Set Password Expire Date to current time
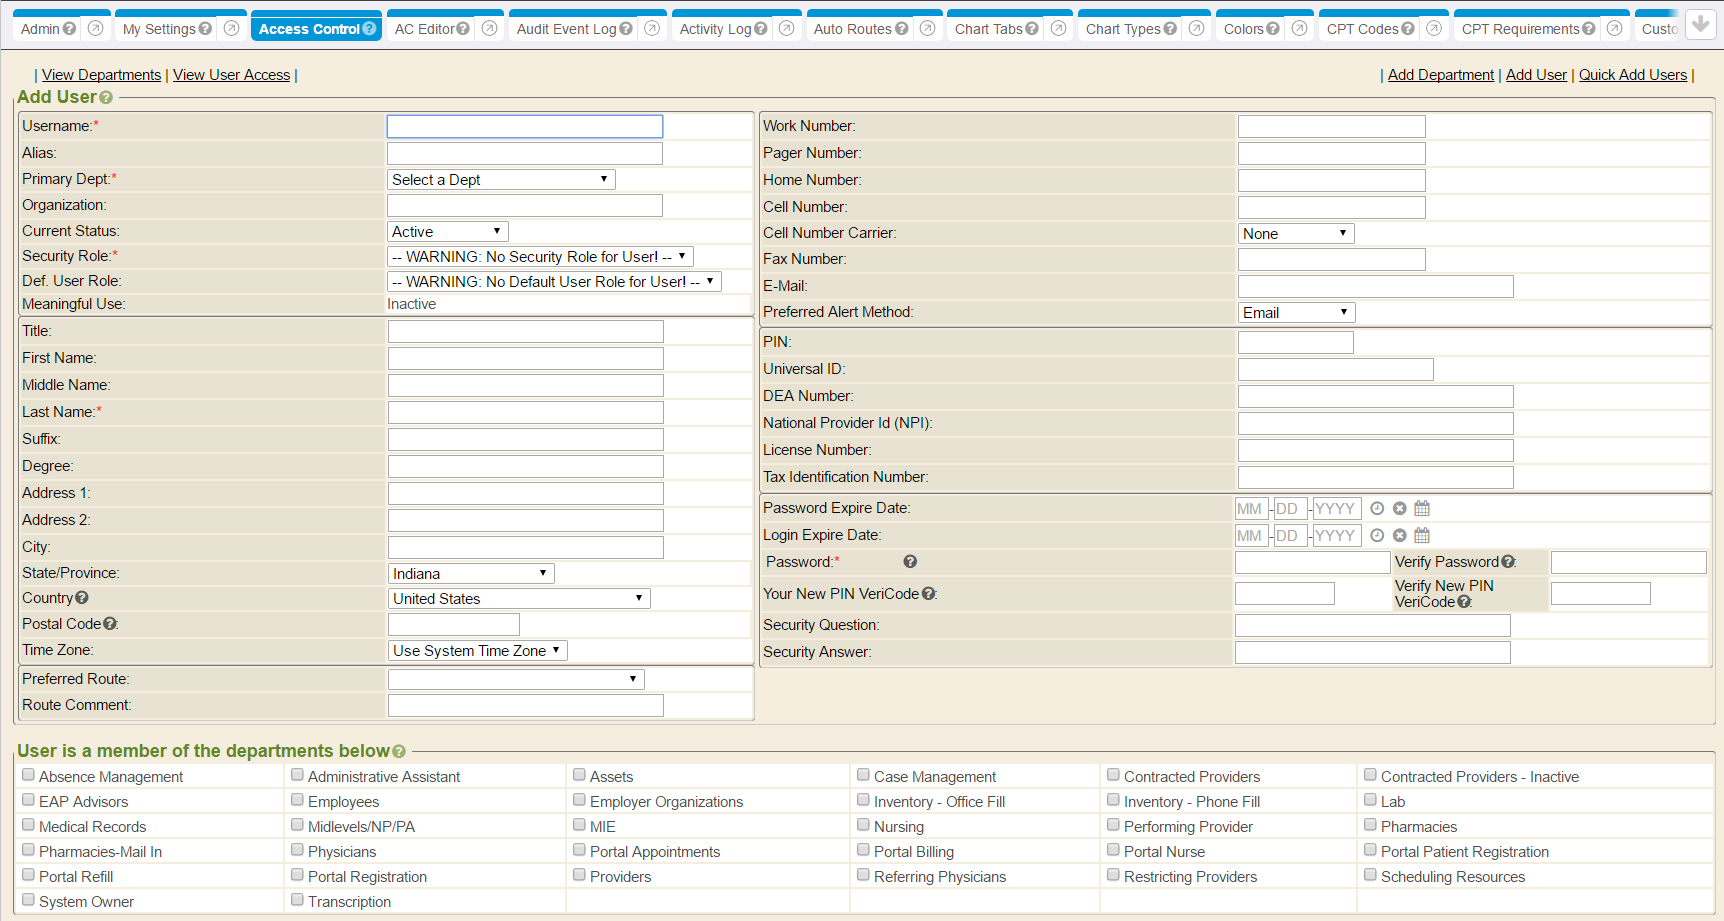This screenshot has width=1724, height=921. pyautogui.click(x=1377, y=508)
